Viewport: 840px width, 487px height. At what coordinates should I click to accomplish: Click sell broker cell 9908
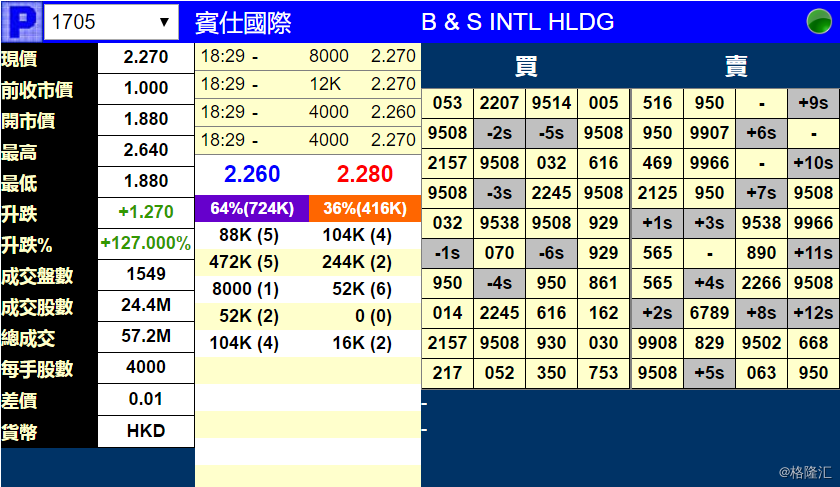(657, 343)
